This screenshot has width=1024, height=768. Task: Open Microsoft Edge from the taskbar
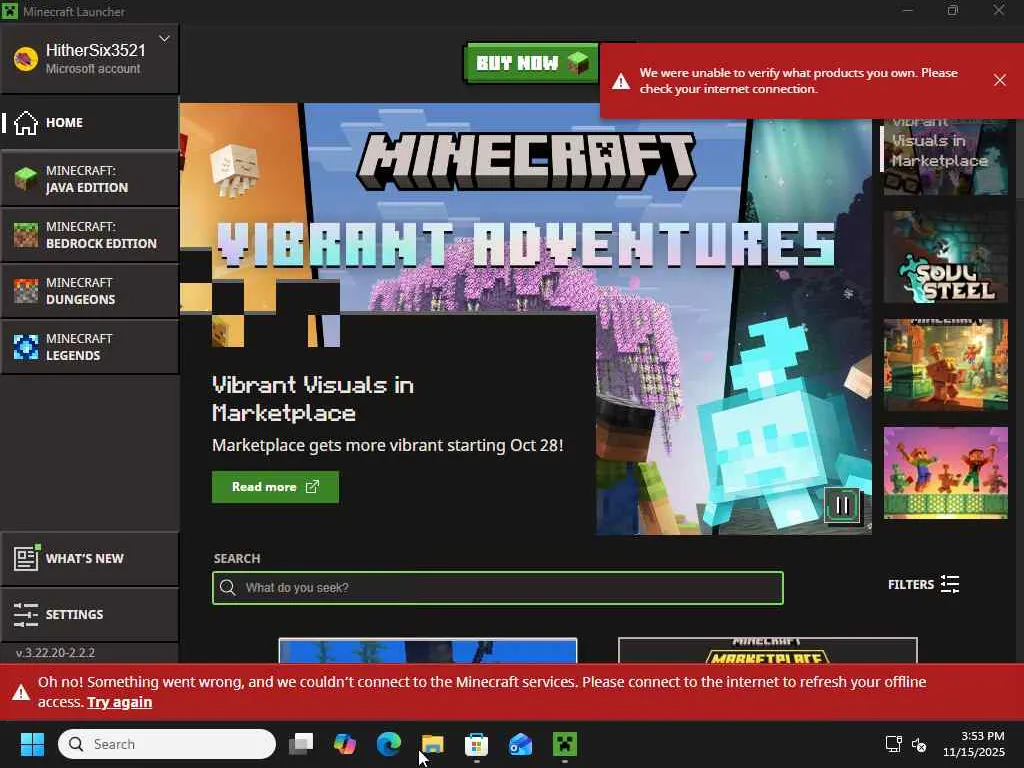point(389,744)
